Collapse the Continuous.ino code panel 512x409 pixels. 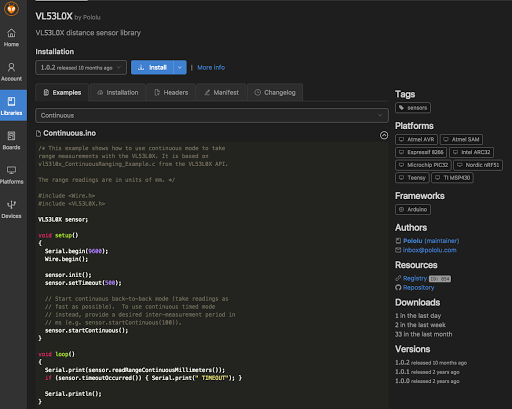(x=384, y=135)
